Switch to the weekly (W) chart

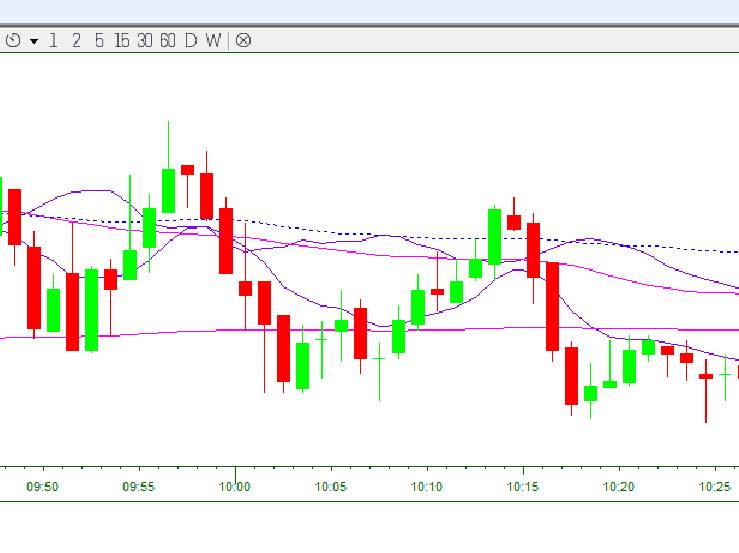tap(213, 40)
